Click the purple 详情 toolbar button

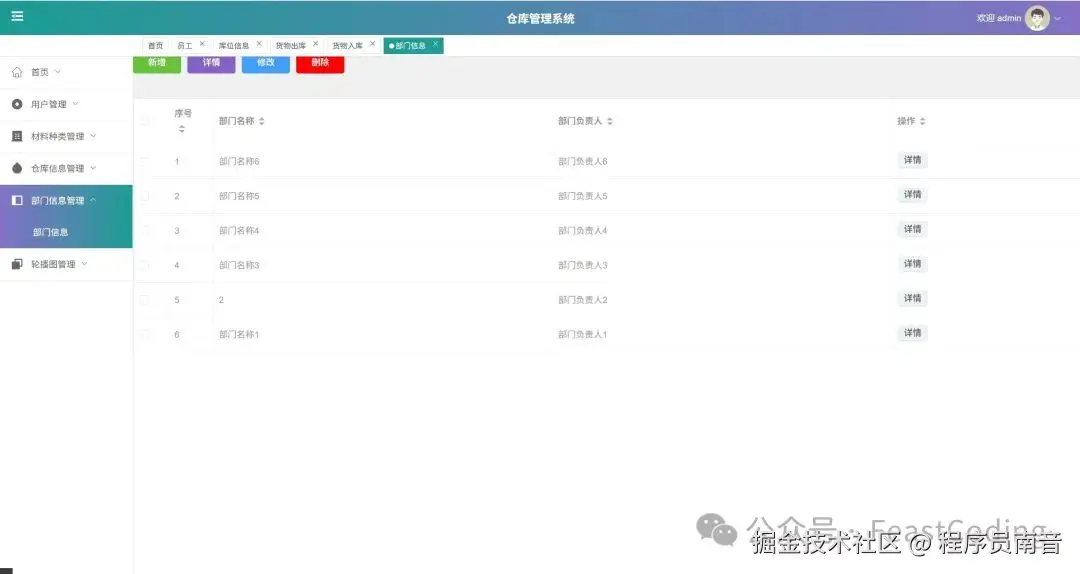[211, 64]
